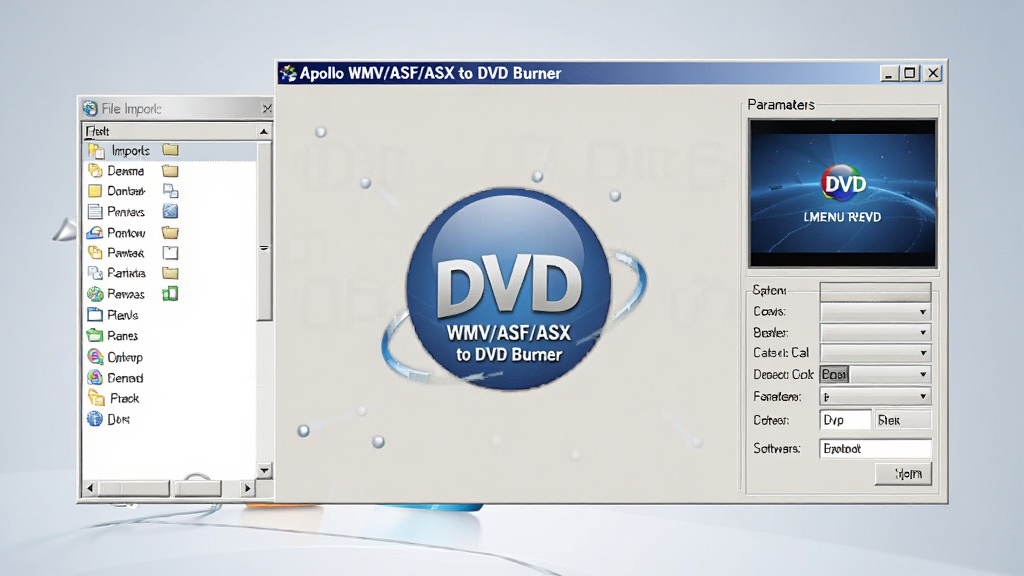The image size is (1024, 576).
Task: Click the colorful icon for Cnteup
Action: click(95, 357)
